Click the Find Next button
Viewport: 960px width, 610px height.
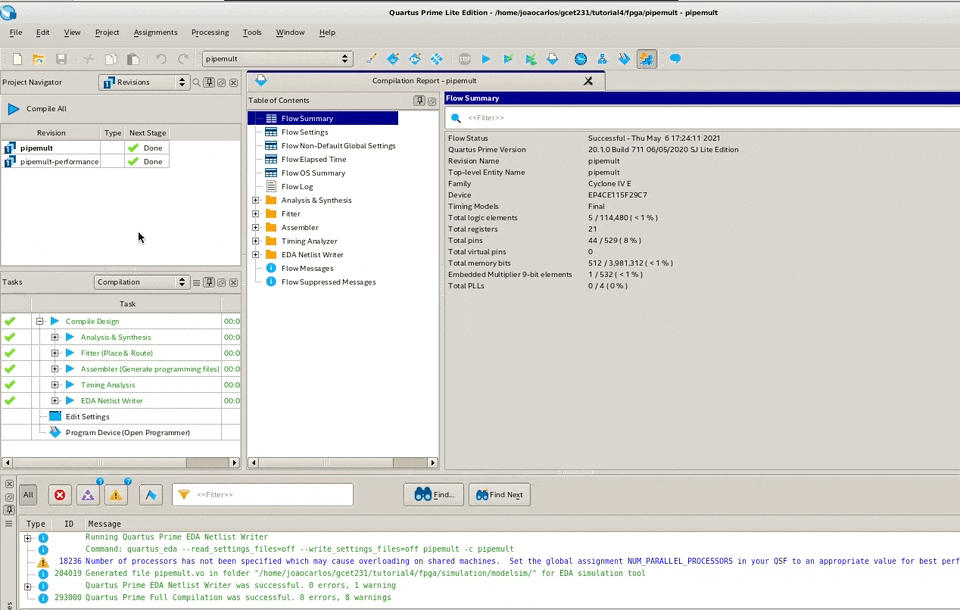click(499, 495)
